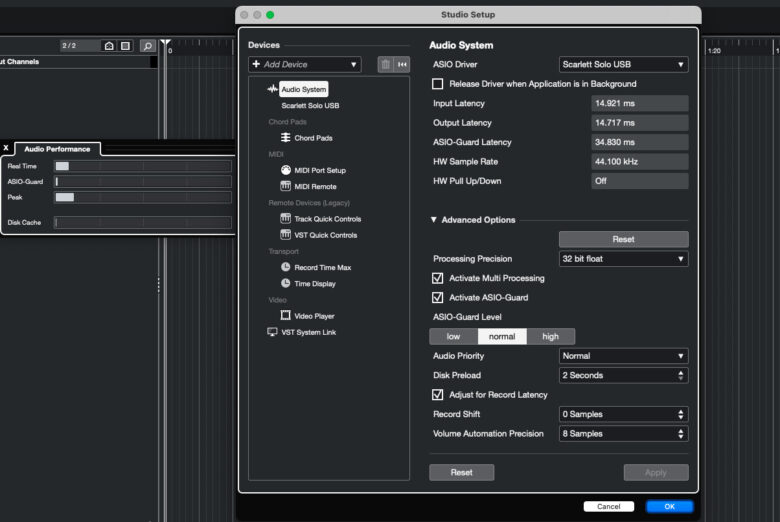The height and width of the screenshot is (522, 780).
Task: Collapse the Advanced Options section
Action: pyautogui.click(x=434, y=220)
